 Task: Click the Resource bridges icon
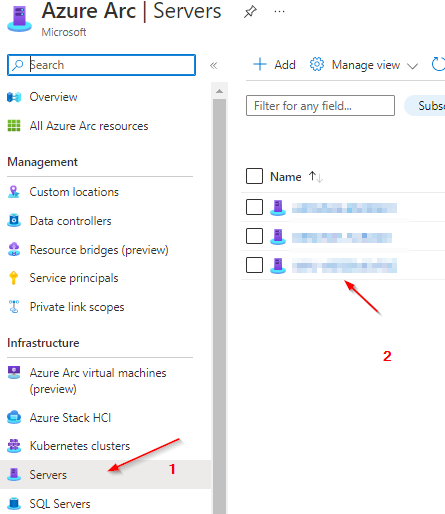point(14,249)
